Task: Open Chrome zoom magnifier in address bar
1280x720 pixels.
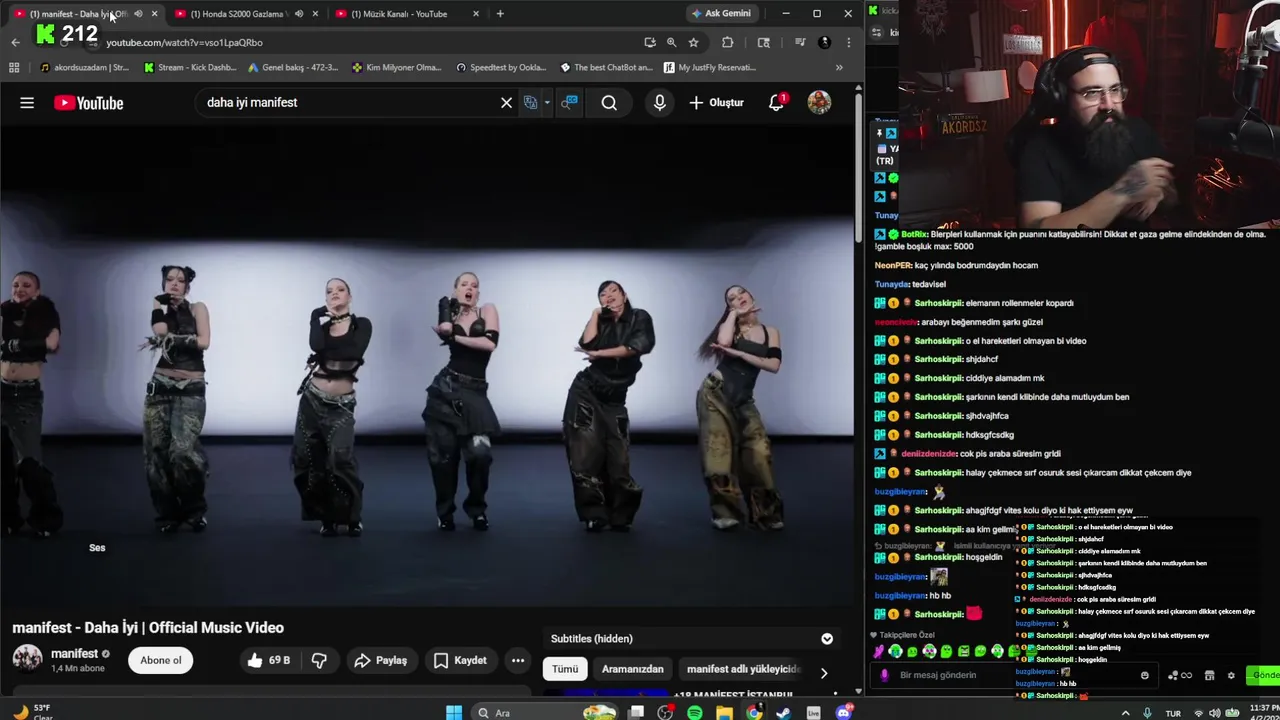Action: [671, 43]
